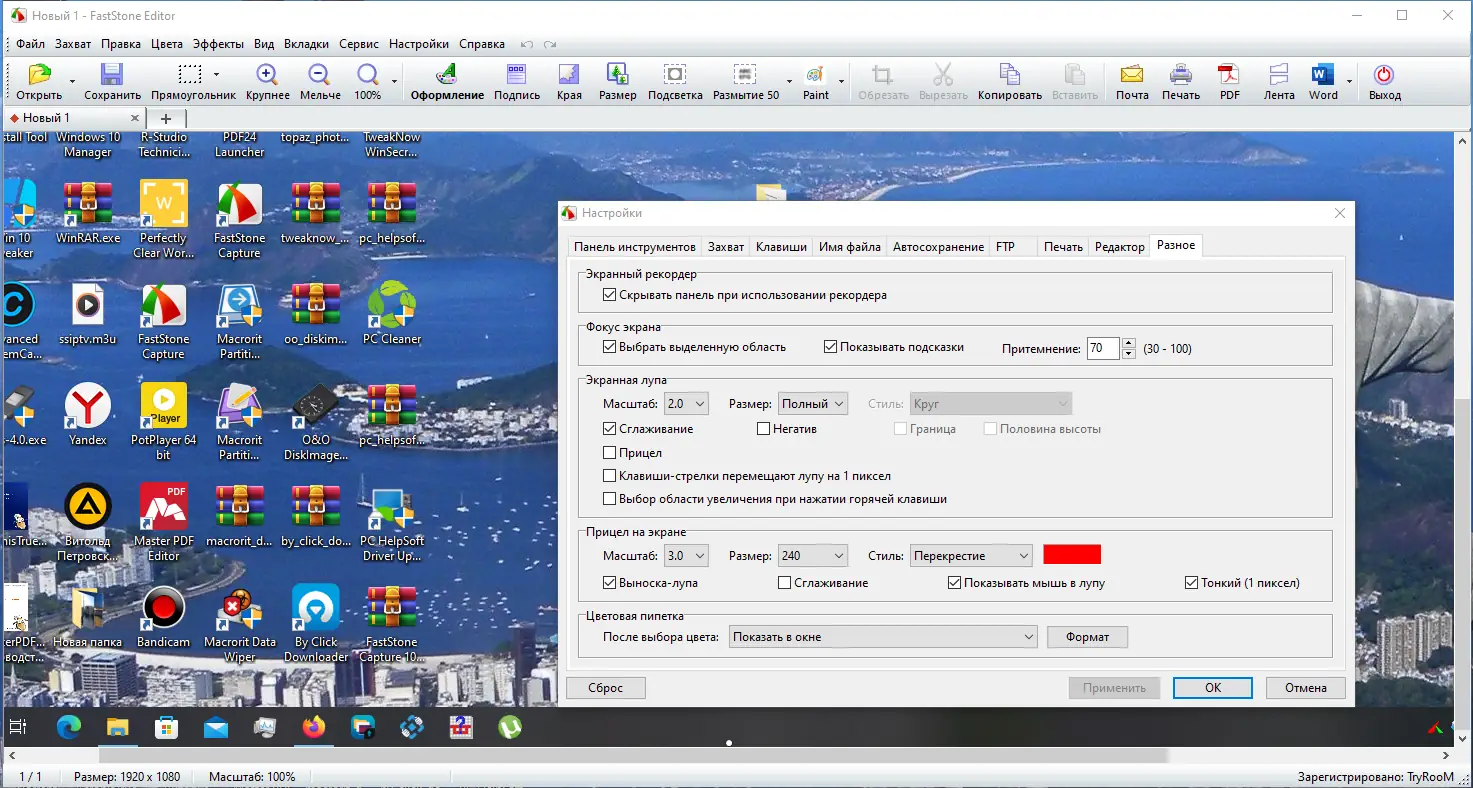Open the Масштаб 3.0 dropdown for the crosshair
The height and width of the screenshot is (788, 1473).
tap(686, 556)
